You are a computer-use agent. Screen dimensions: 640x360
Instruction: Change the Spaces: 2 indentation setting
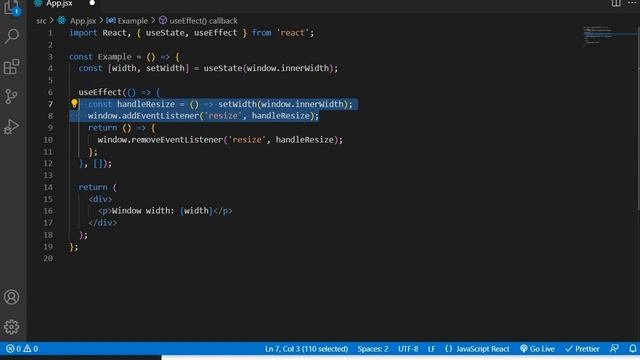[373, 349]
